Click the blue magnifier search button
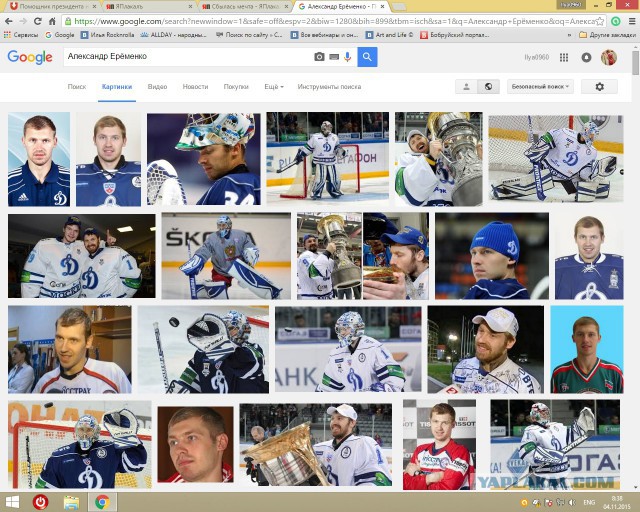640x512 pixels. pos(367,57)
